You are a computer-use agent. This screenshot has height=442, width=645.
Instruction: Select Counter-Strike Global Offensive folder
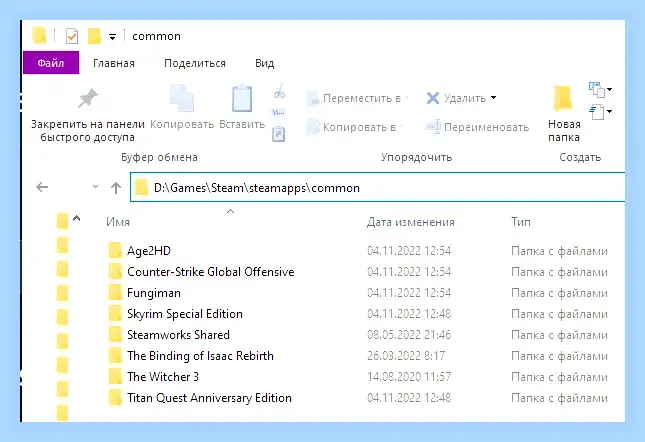tap(211, 272)
